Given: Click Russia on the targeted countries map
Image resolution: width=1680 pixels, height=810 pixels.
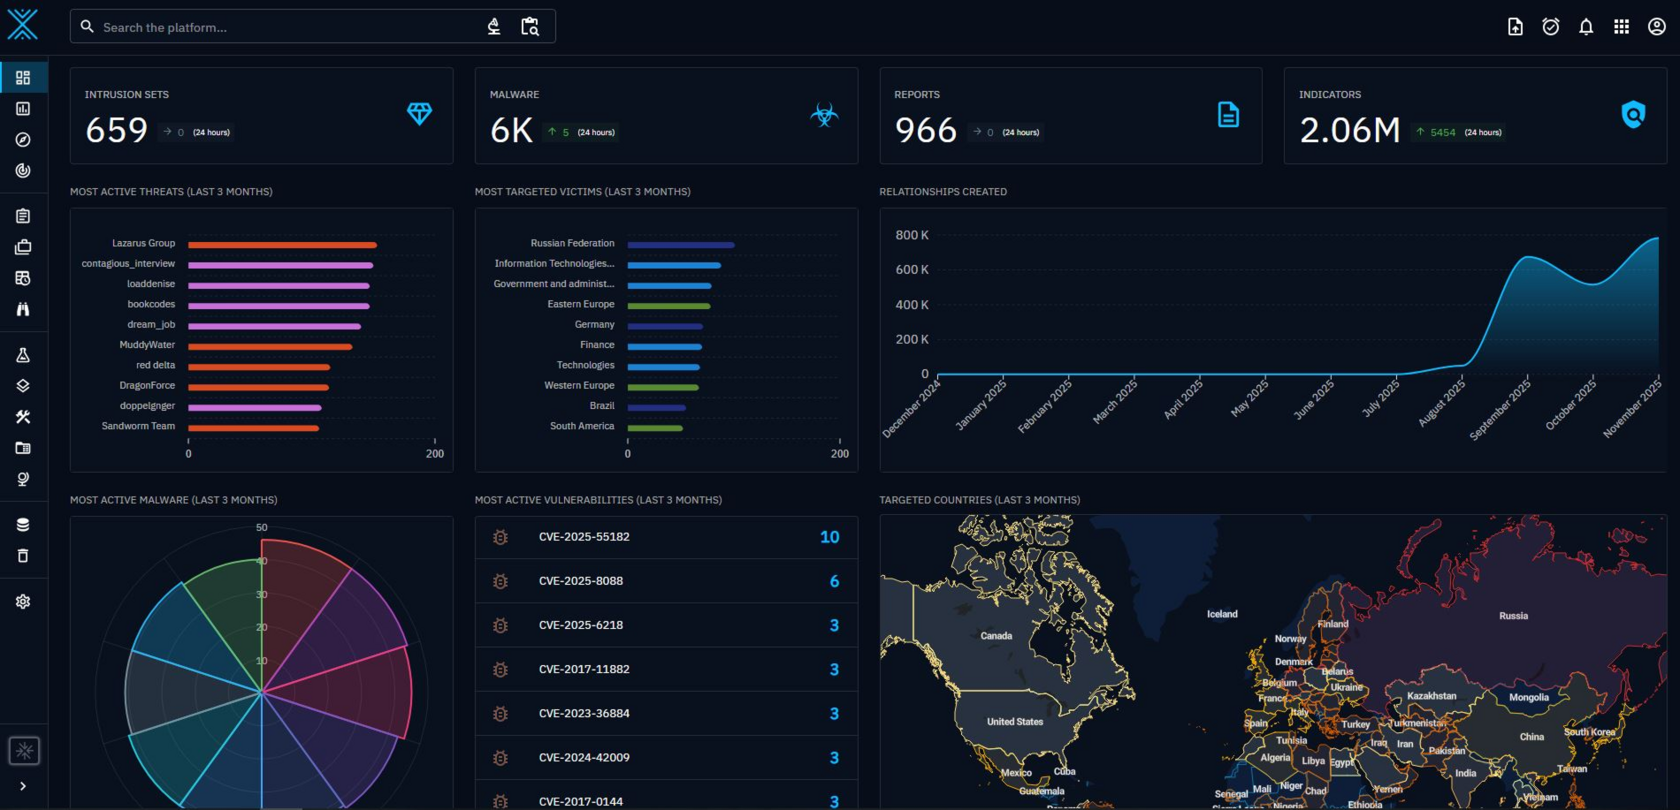Looking at the screenshot, I should click(1513, 616).
